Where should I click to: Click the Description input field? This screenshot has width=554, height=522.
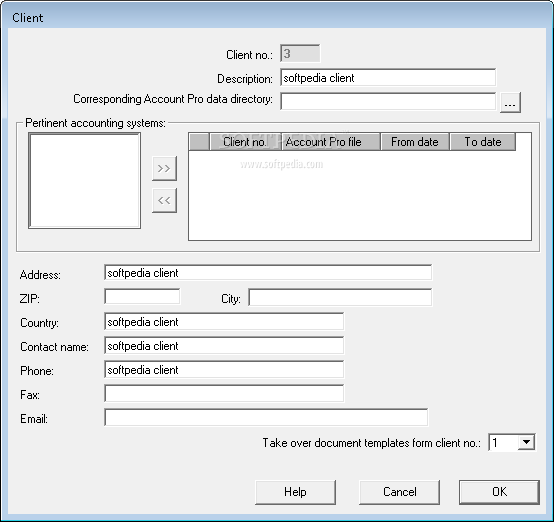tap(388, 77)
